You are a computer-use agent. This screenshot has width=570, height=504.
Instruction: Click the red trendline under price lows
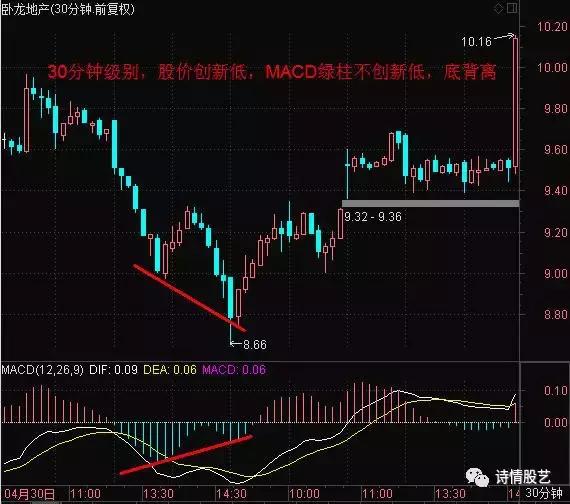(x=189, y=297)
